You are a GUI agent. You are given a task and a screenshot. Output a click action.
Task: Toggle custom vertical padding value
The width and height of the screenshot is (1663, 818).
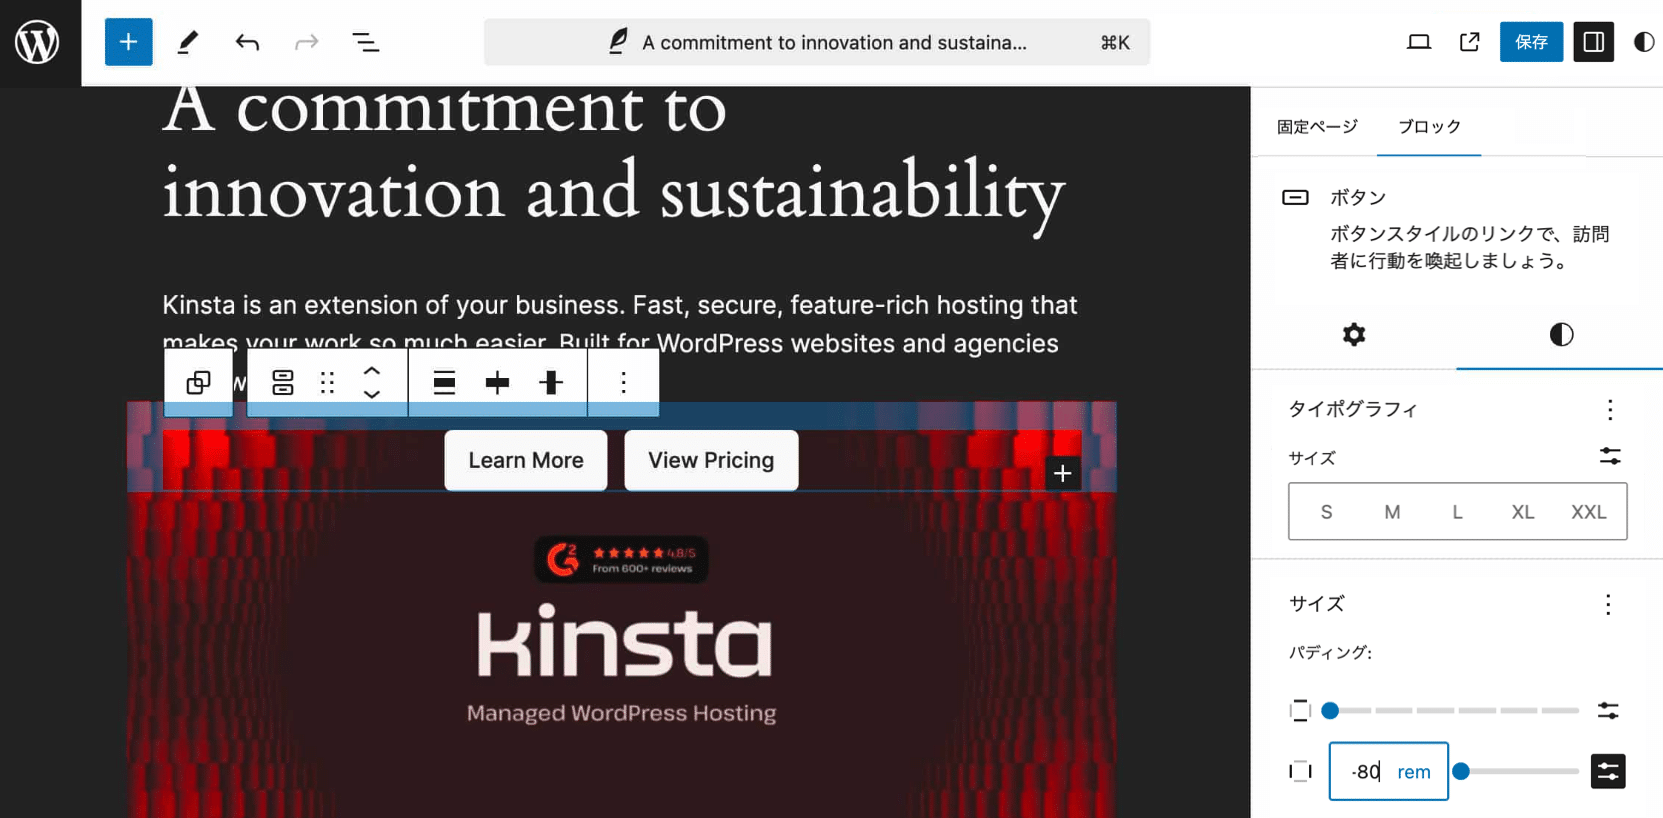coord(1608,711)
